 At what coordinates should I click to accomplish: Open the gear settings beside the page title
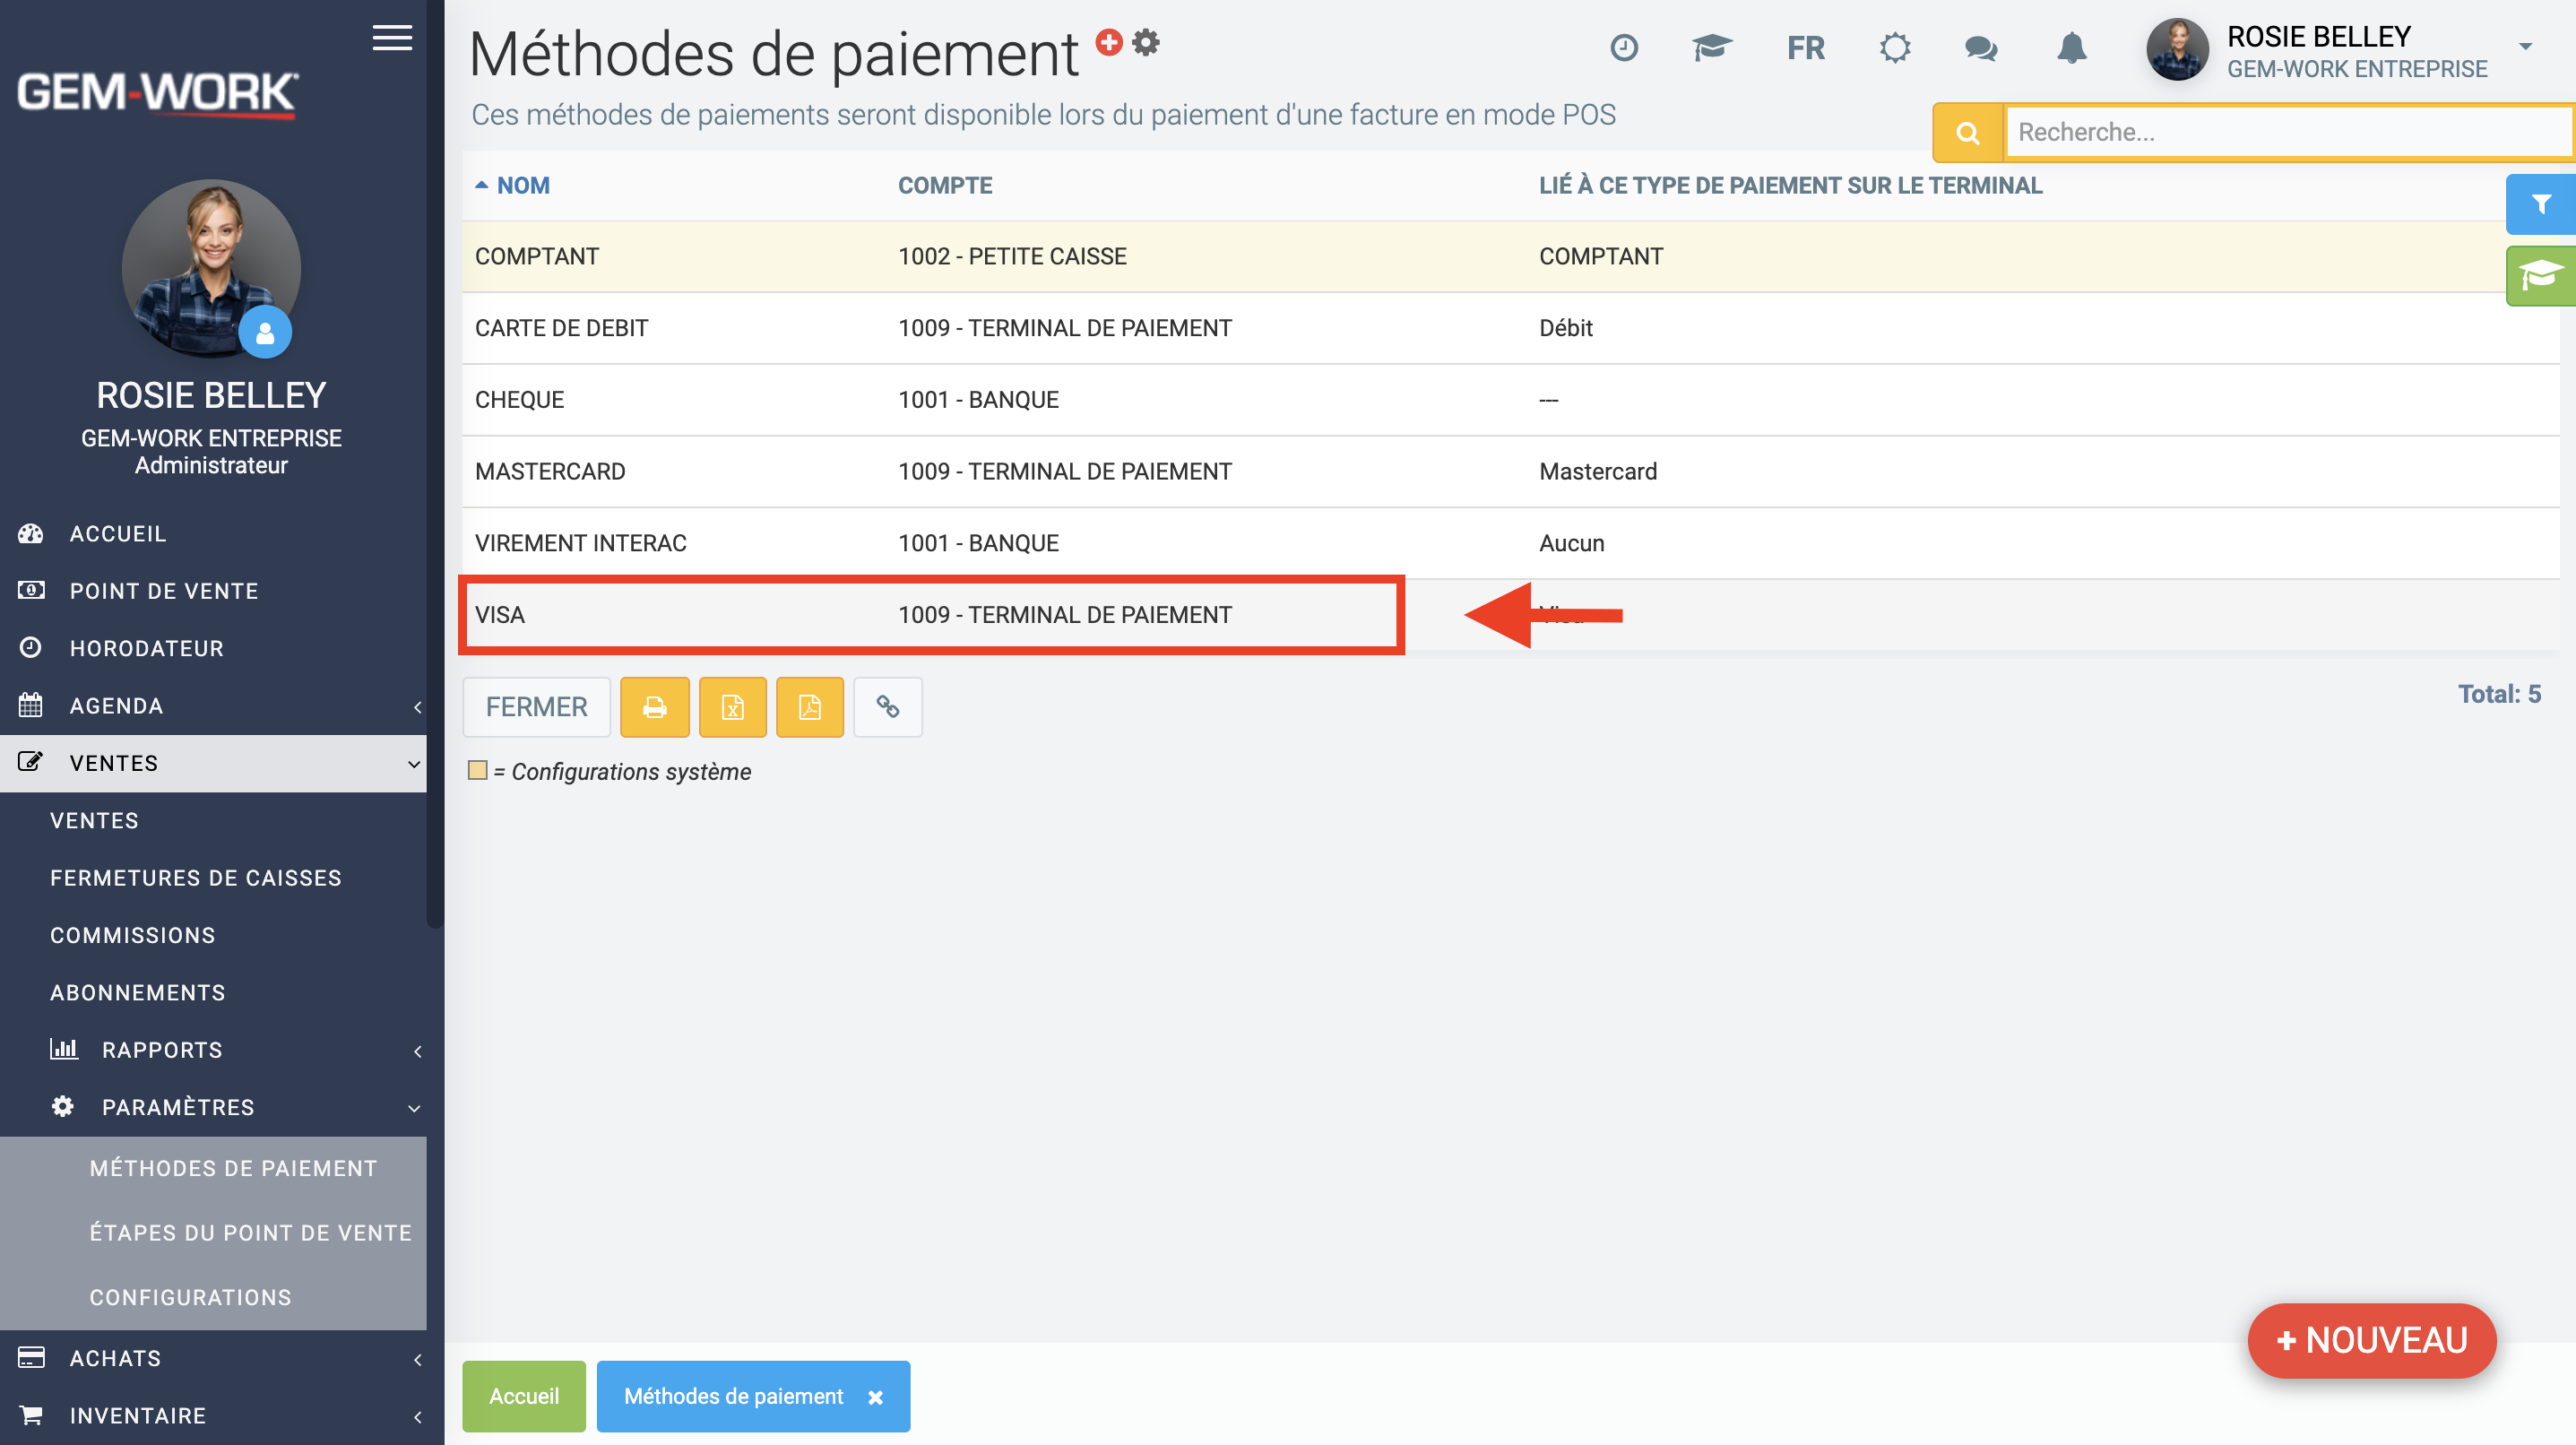[x=1146, y=42]
